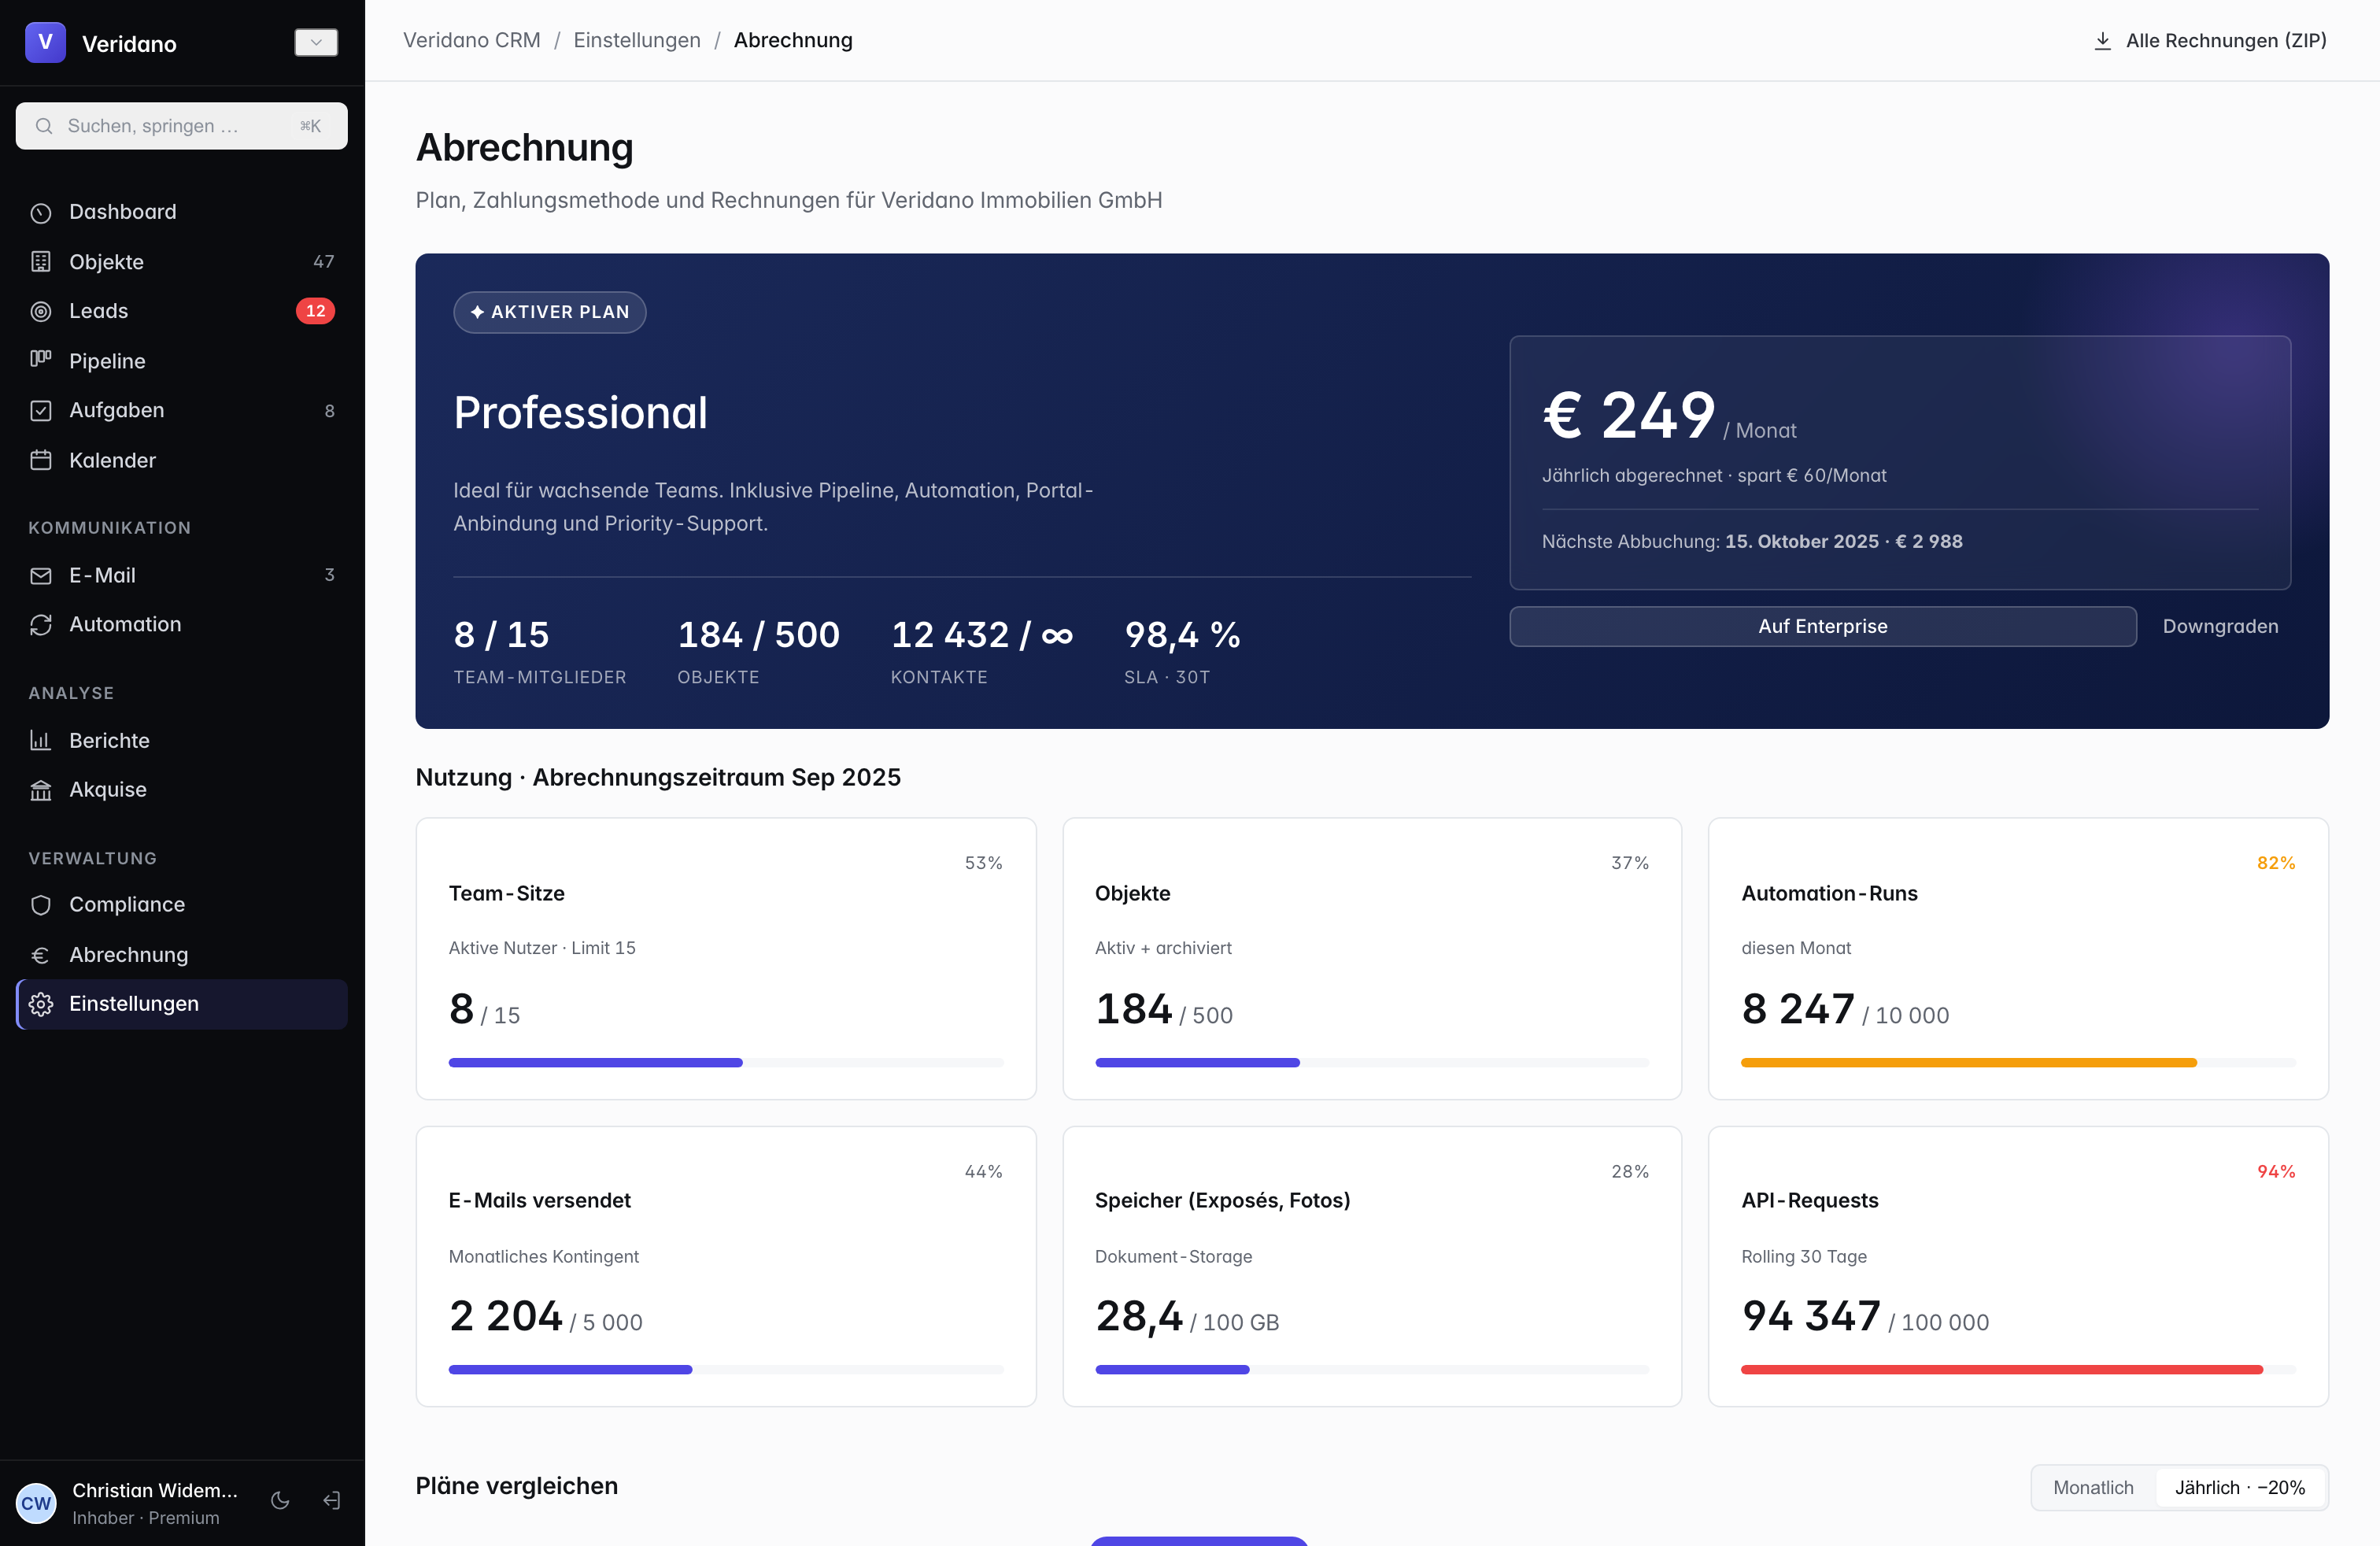Select Jährlich −20% billing option

click(x=2240, y=1487)
